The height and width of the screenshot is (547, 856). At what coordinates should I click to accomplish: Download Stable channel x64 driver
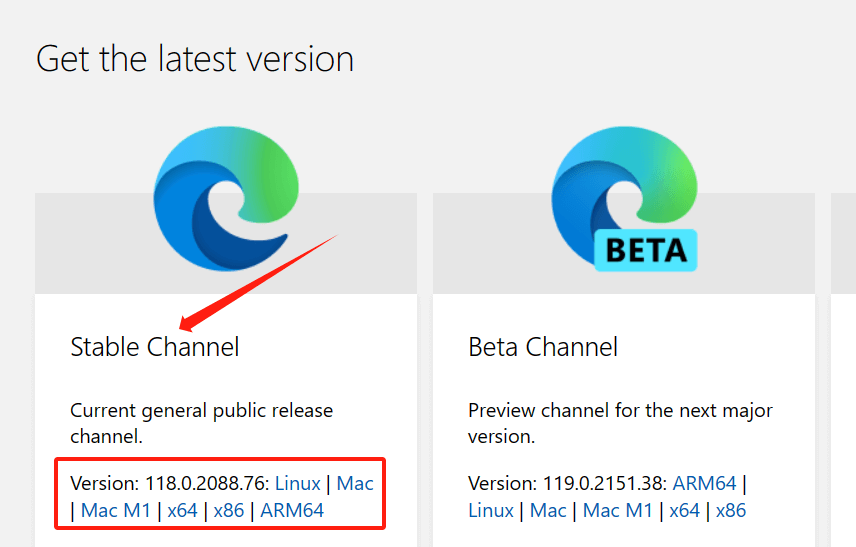point(182,510)
